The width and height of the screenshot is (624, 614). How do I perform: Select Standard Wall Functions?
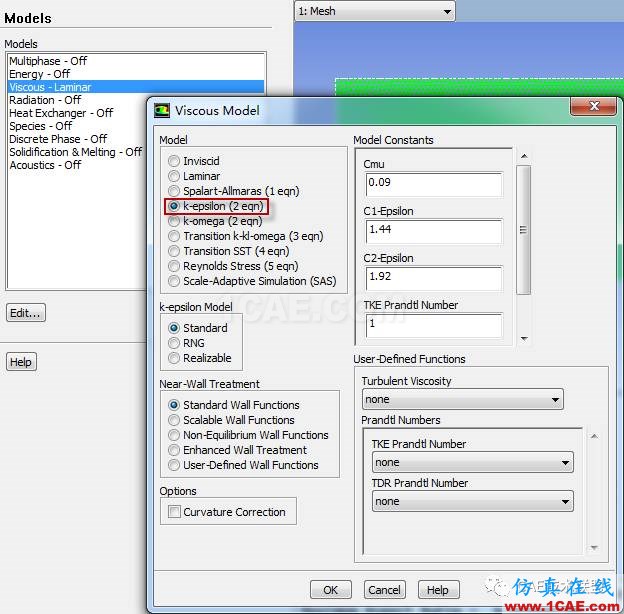click(174, 405)
